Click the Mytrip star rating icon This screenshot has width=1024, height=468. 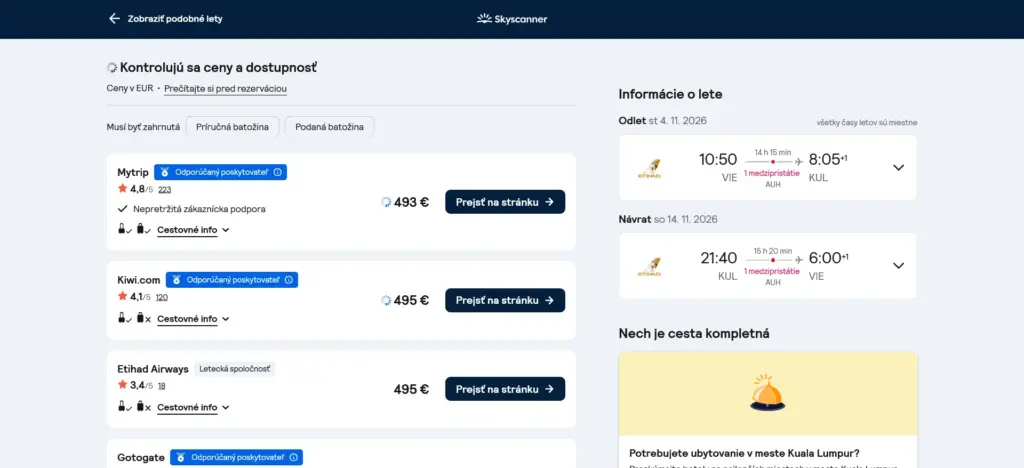pos(122,189)
